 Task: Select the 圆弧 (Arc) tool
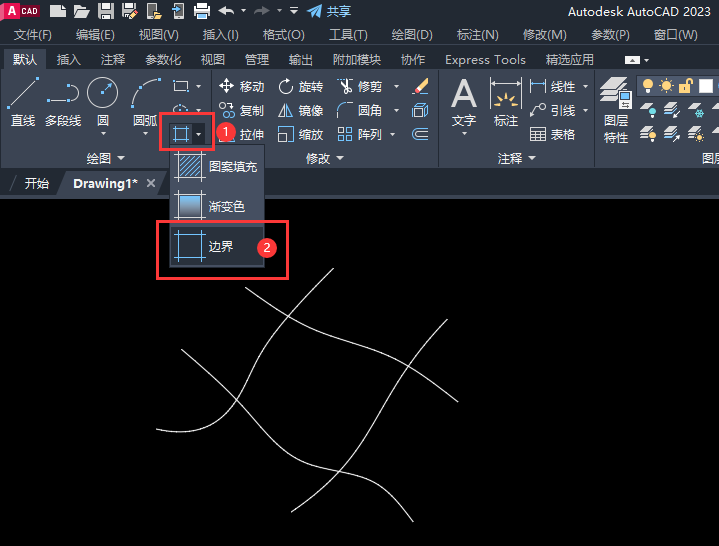pos(145,102)
